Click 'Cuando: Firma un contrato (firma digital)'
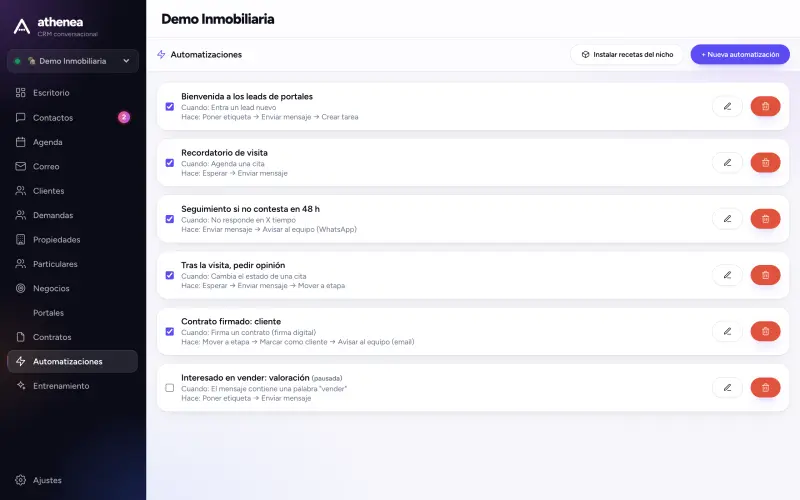This screenshot has width=800, height=500. [x=248, y=332]
